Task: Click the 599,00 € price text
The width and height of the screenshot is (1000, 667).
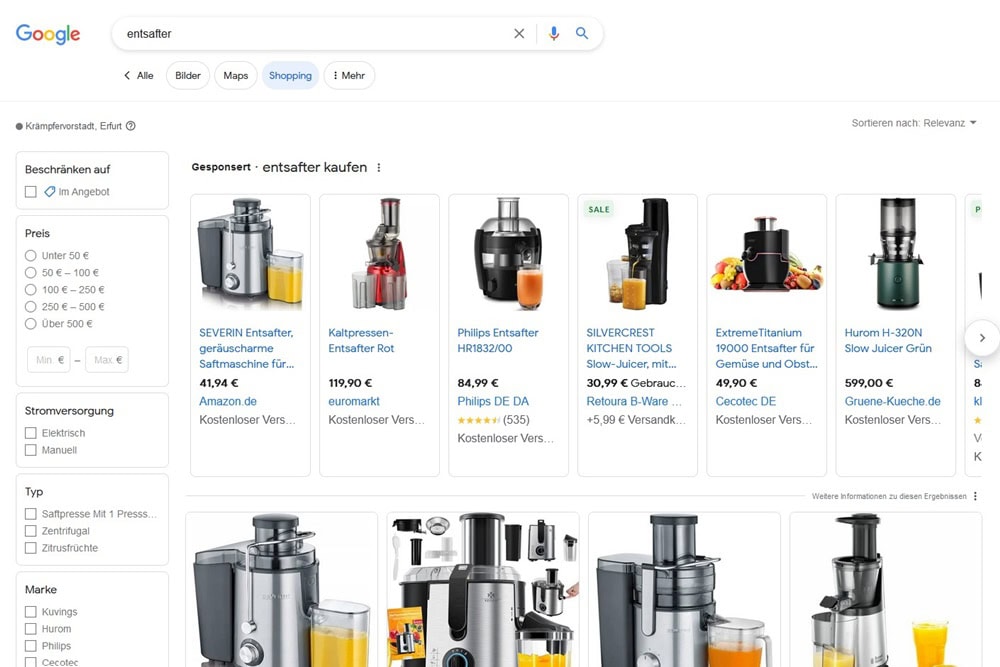Action: (869, 383)
